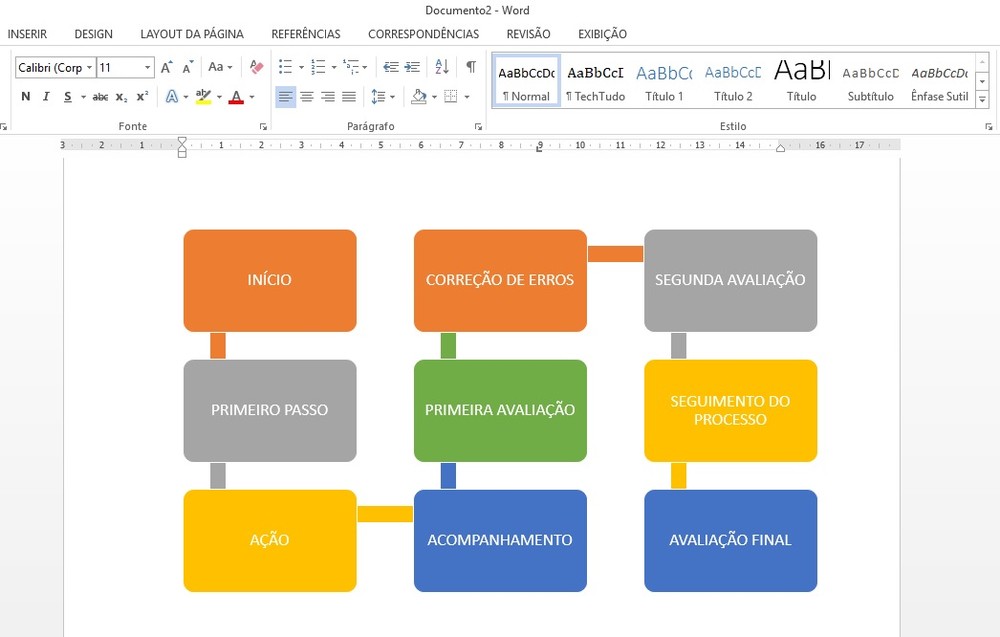Open the Sort (AZ) tool
This screenshot has height=637, width=1000.
tap(441, 68)
